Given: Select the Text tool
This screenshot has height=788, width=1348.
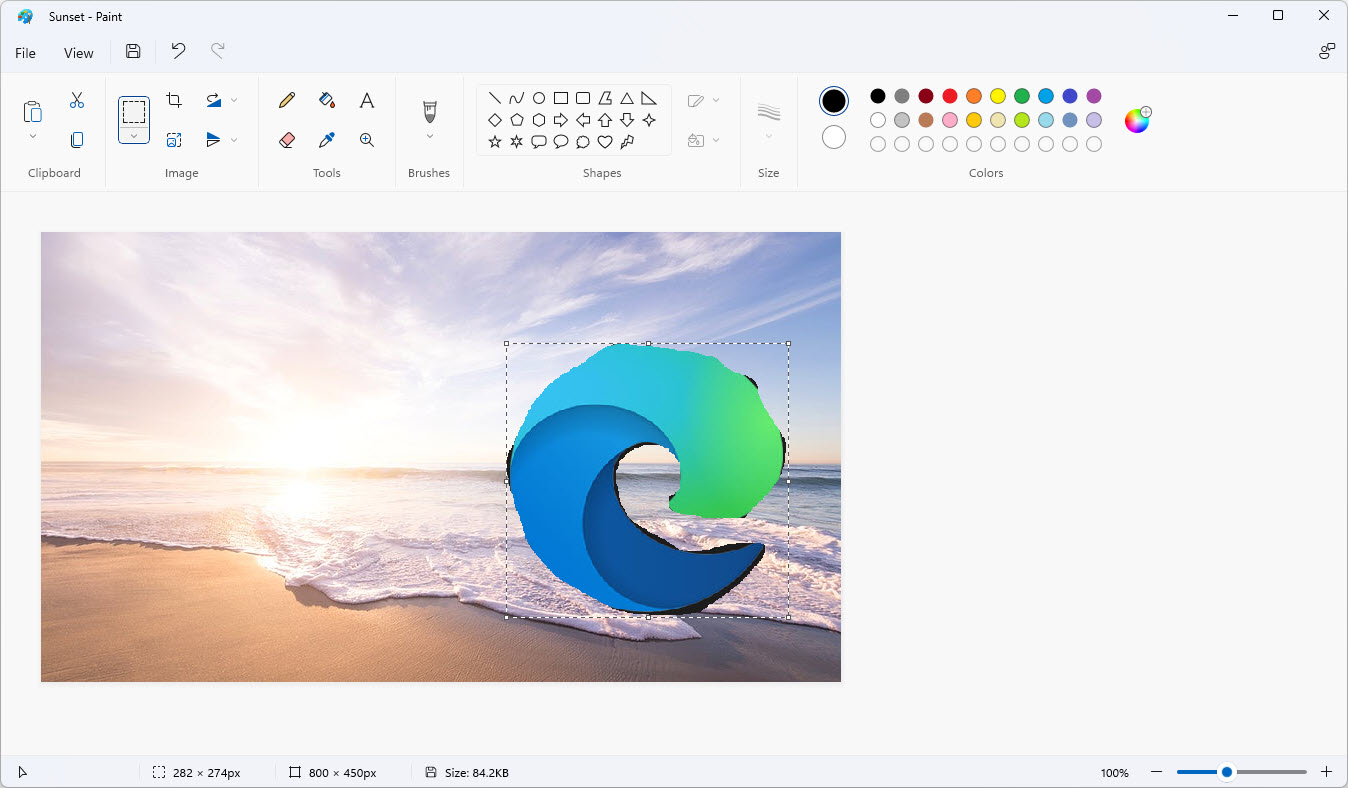Looking at the screenshot, I should tap(367, 100).
